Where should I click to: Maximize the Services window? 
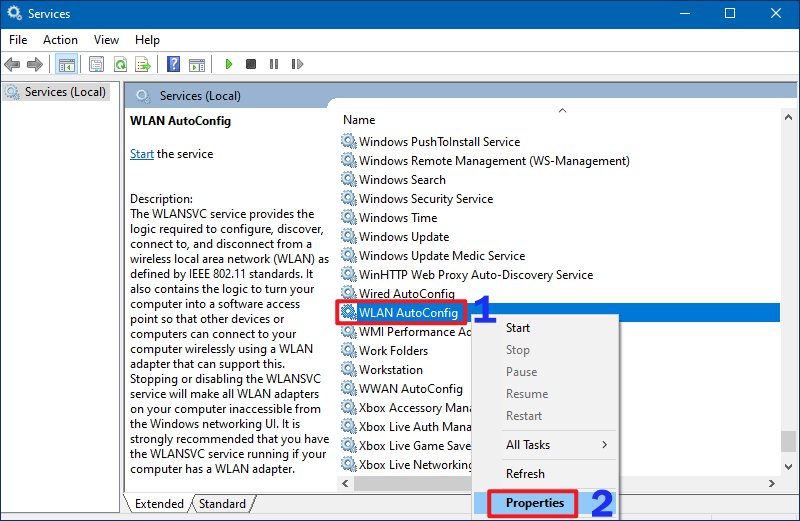click(x=730, y=14)
